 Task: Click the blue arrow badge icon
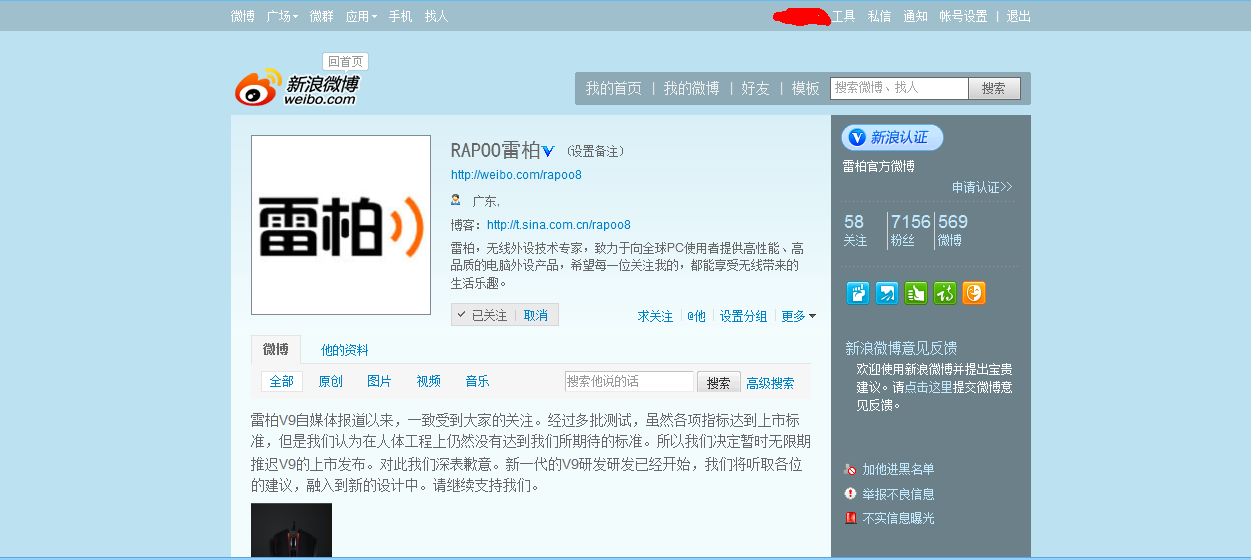click(x=887, y=293)
